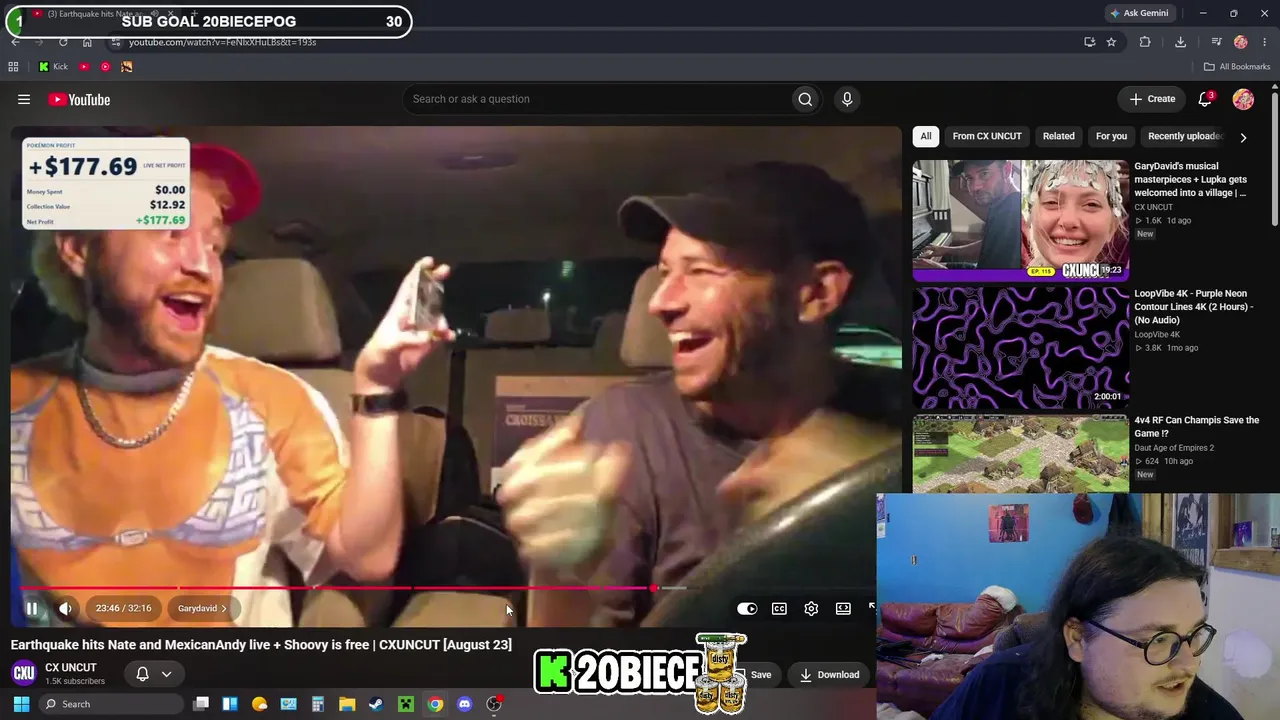Open the Garydavid chapter list
The image size is (1280, 720).
(202, 608)
